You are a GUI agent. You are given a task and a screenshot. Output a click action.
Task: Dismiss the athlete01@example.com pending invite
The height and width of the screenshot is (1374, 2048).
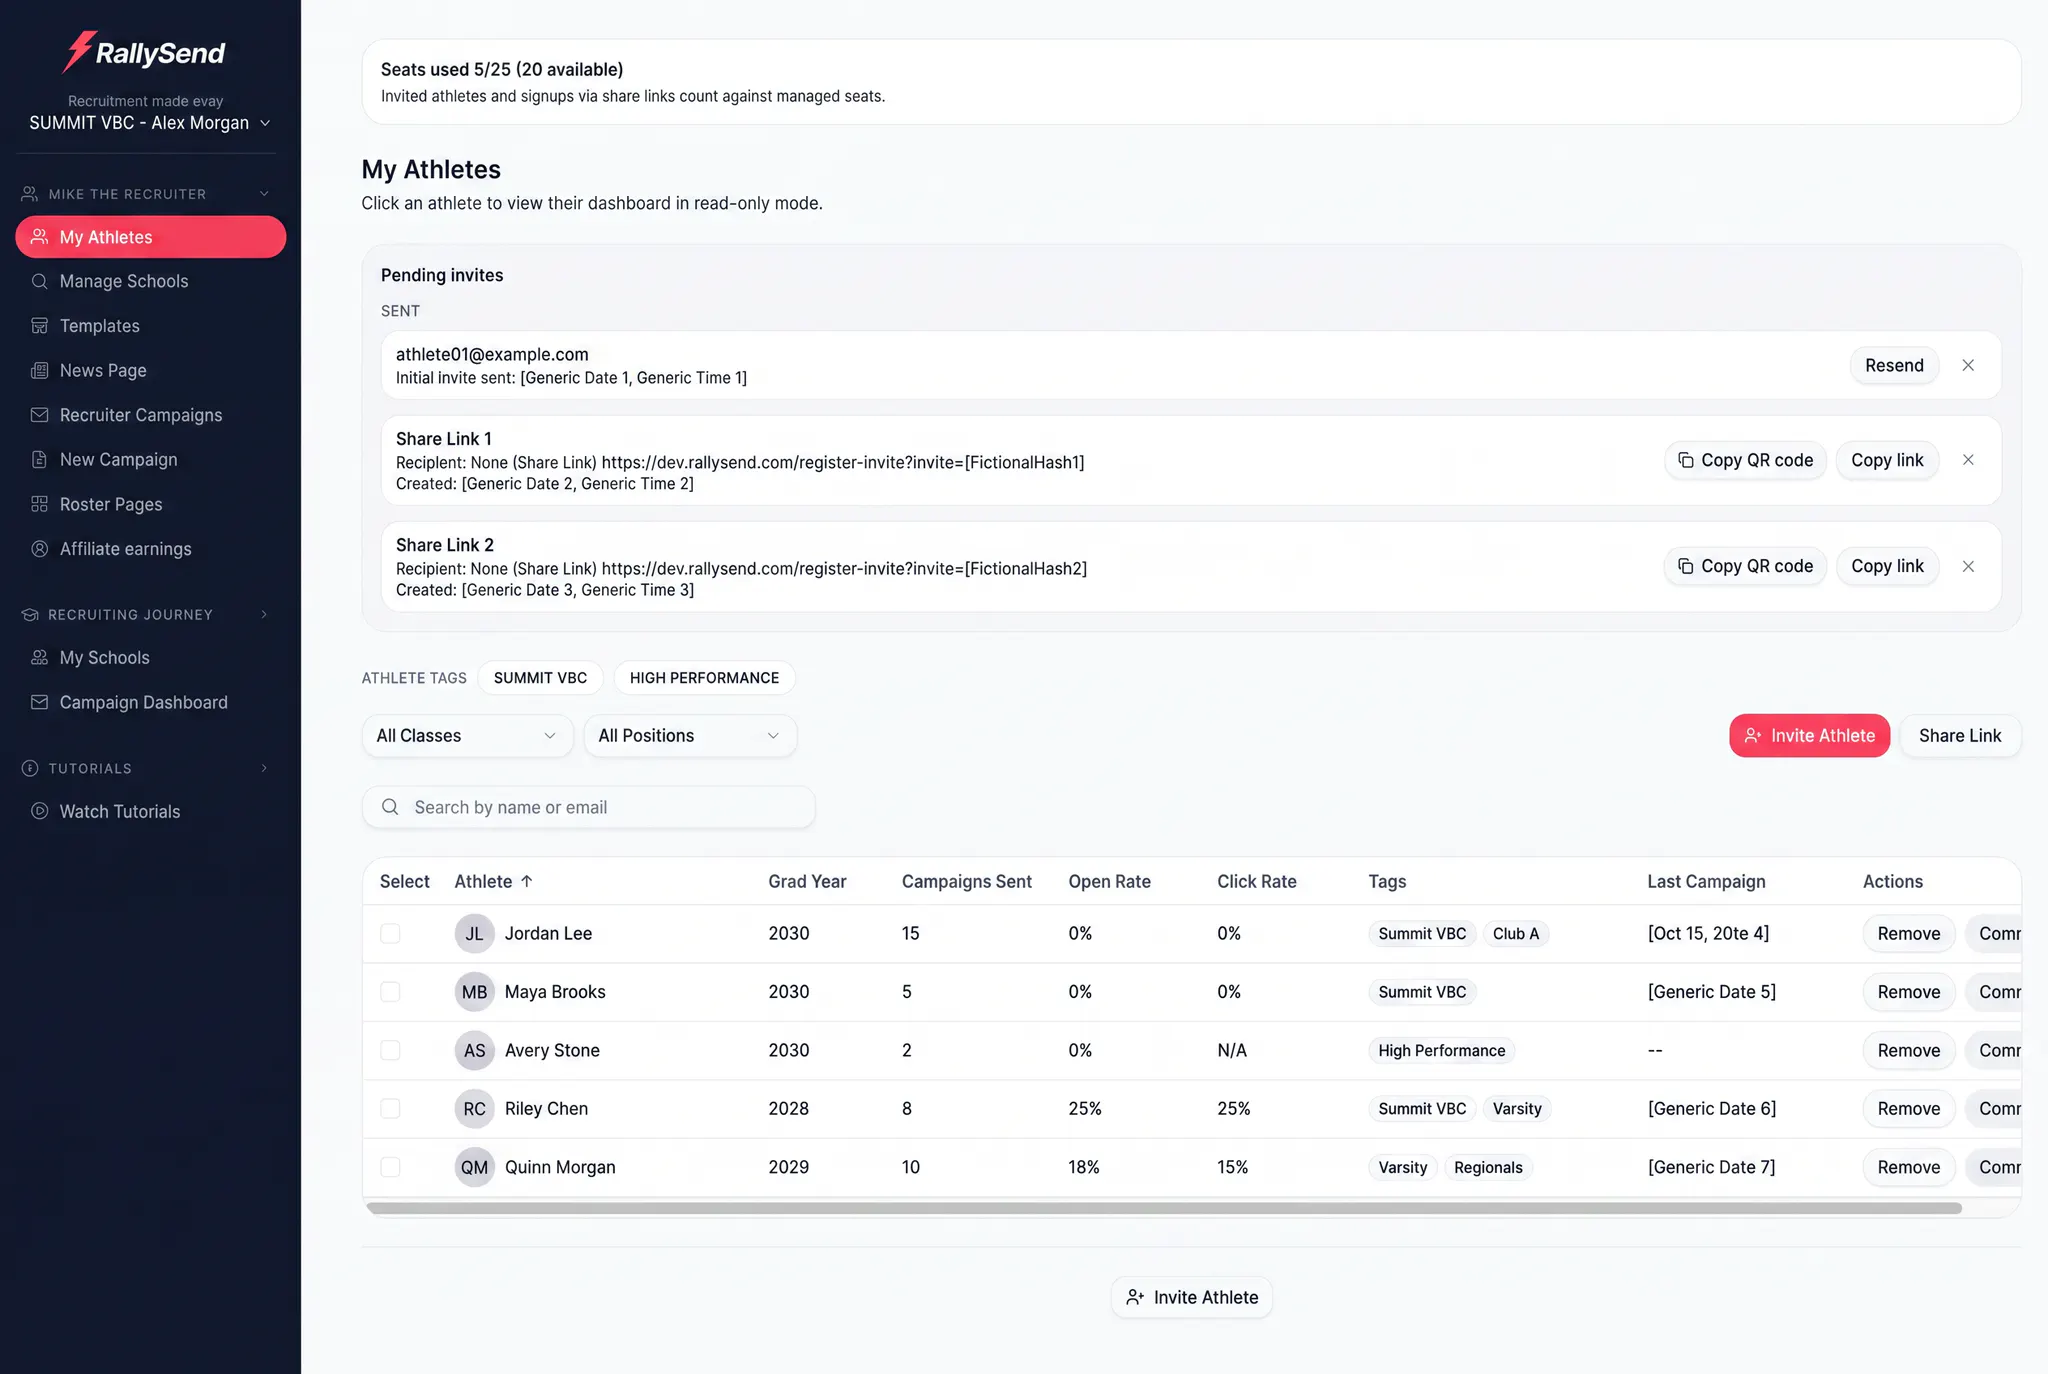pyautogui.click(x=1968, y=365)
